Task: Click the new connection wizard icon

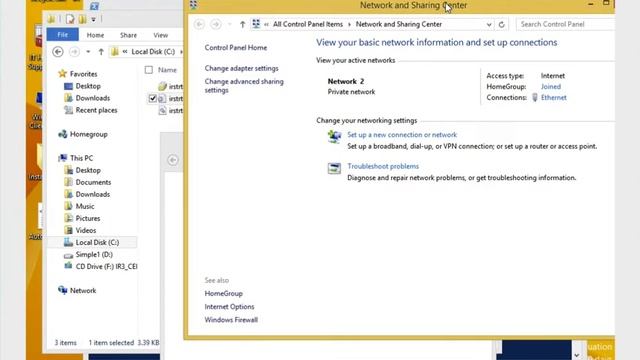Action: tap(334, 136)
